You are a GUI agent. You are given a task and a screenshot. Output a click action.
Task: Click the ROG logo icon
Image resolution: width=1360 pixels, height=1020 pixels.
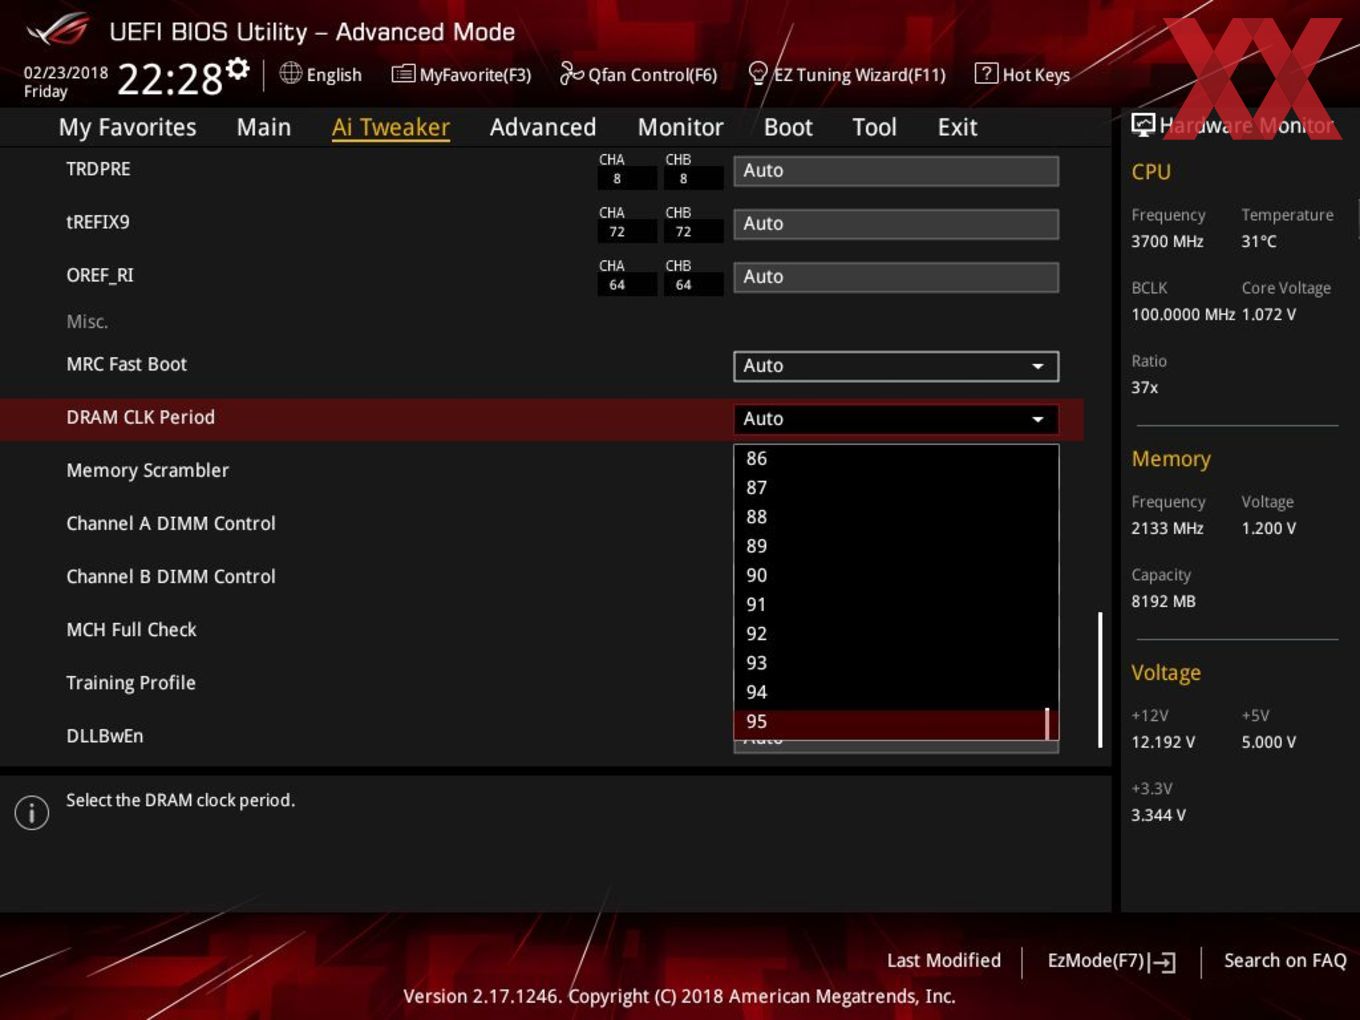[x=57, y=30]
